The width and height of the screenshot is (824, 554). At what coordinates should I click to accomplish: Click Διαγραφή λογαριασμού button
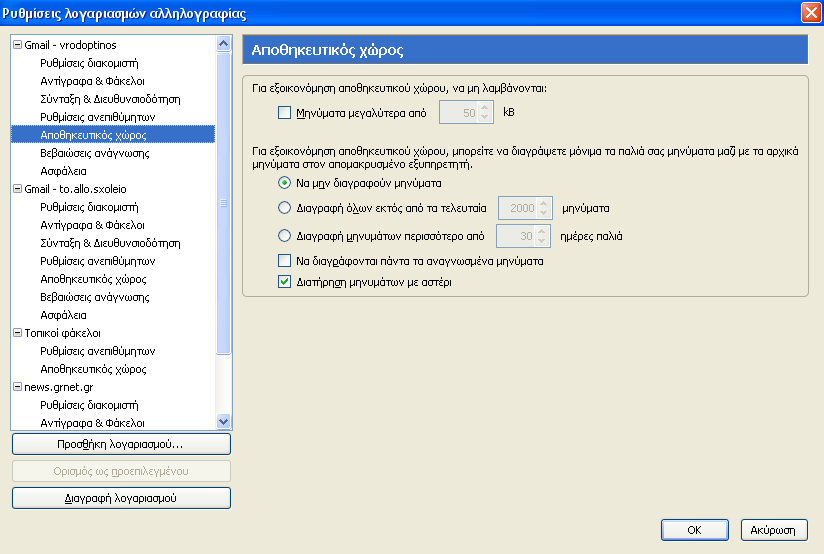[x=121, y=498]
